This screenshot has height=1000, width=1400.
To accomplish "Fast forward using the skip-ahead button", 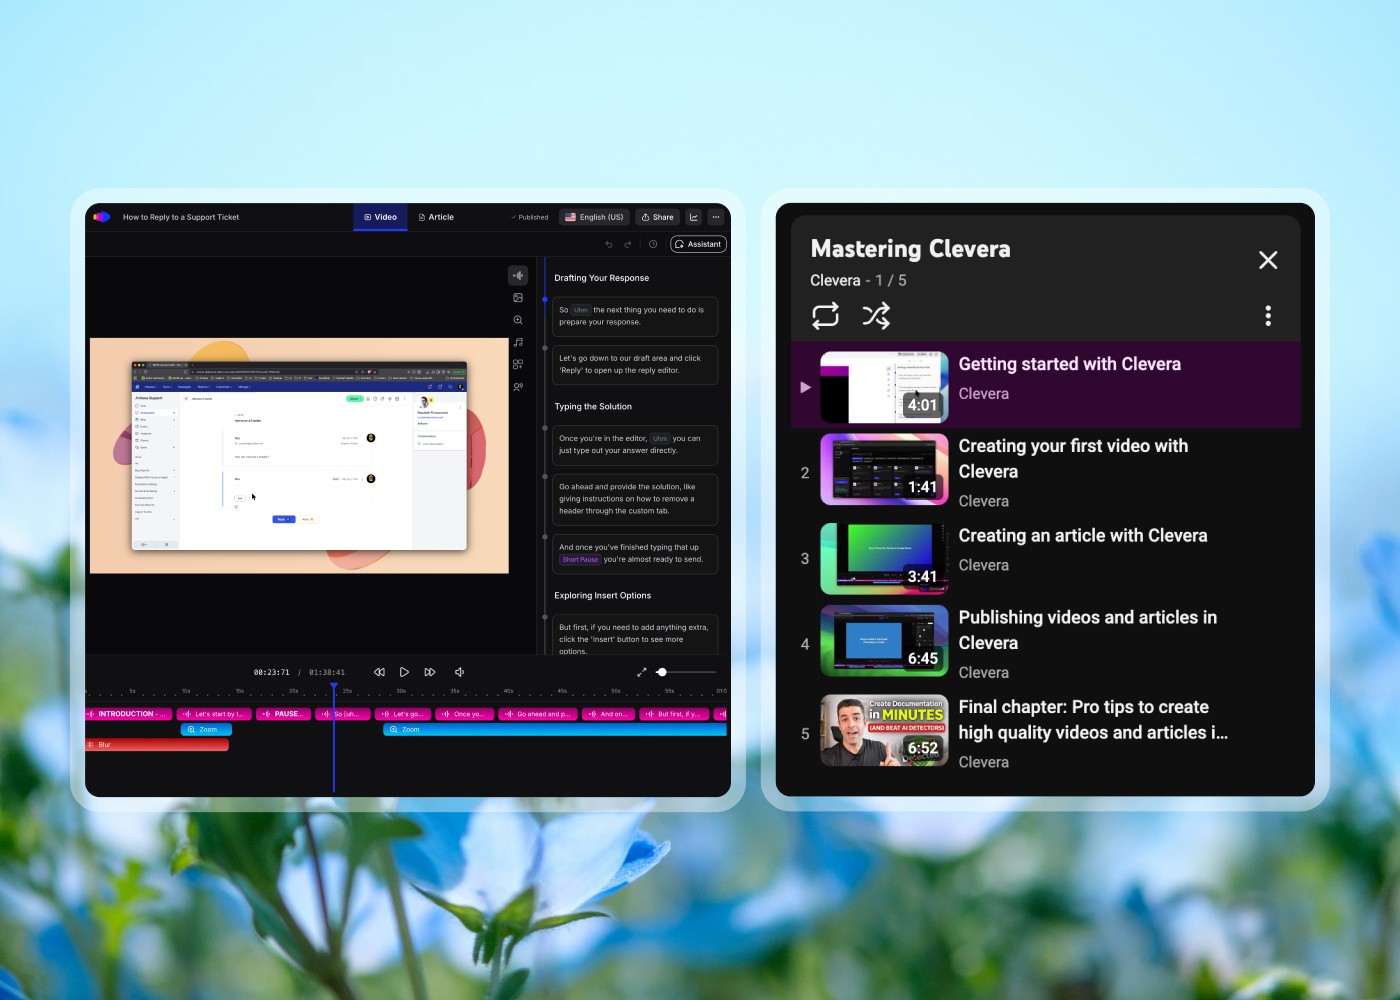I will tap(430, 672).
